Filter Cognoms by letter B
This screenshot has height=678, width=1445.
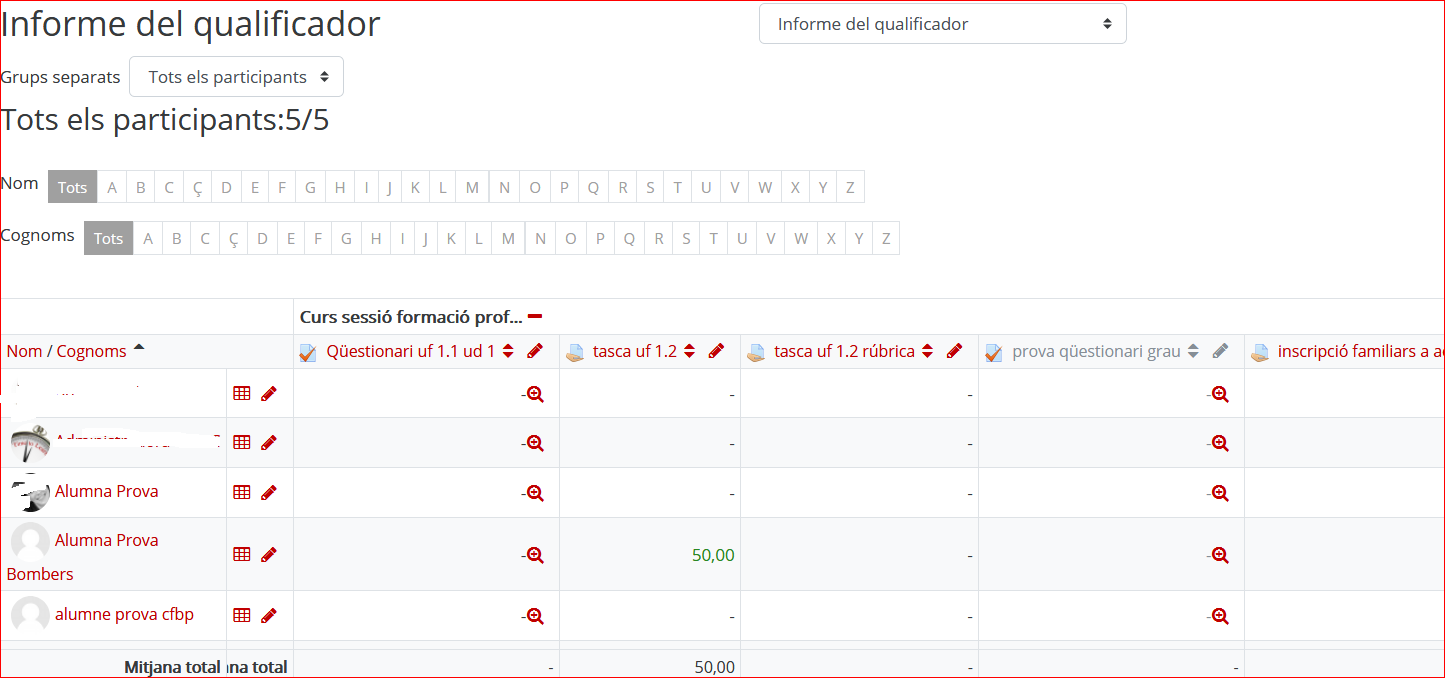point(176,238)
